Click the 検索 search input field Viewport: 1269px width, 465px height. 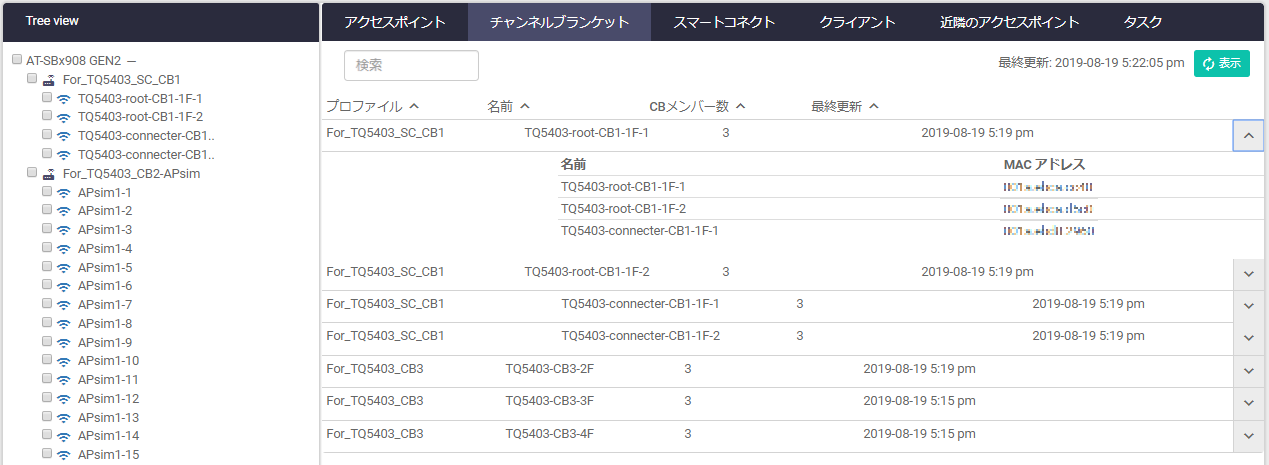411,65
